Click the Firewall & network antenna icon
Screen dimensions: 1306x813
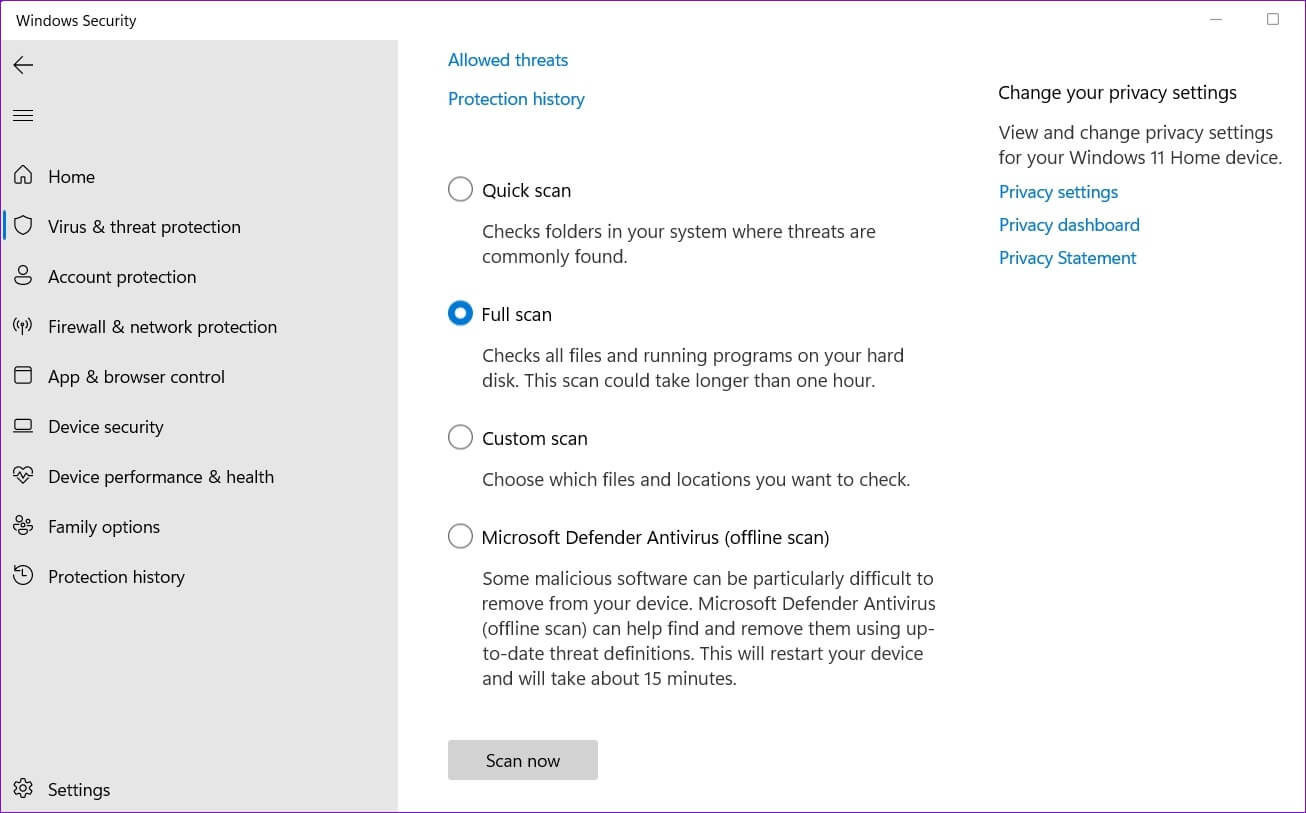click(x=23, y=326)
